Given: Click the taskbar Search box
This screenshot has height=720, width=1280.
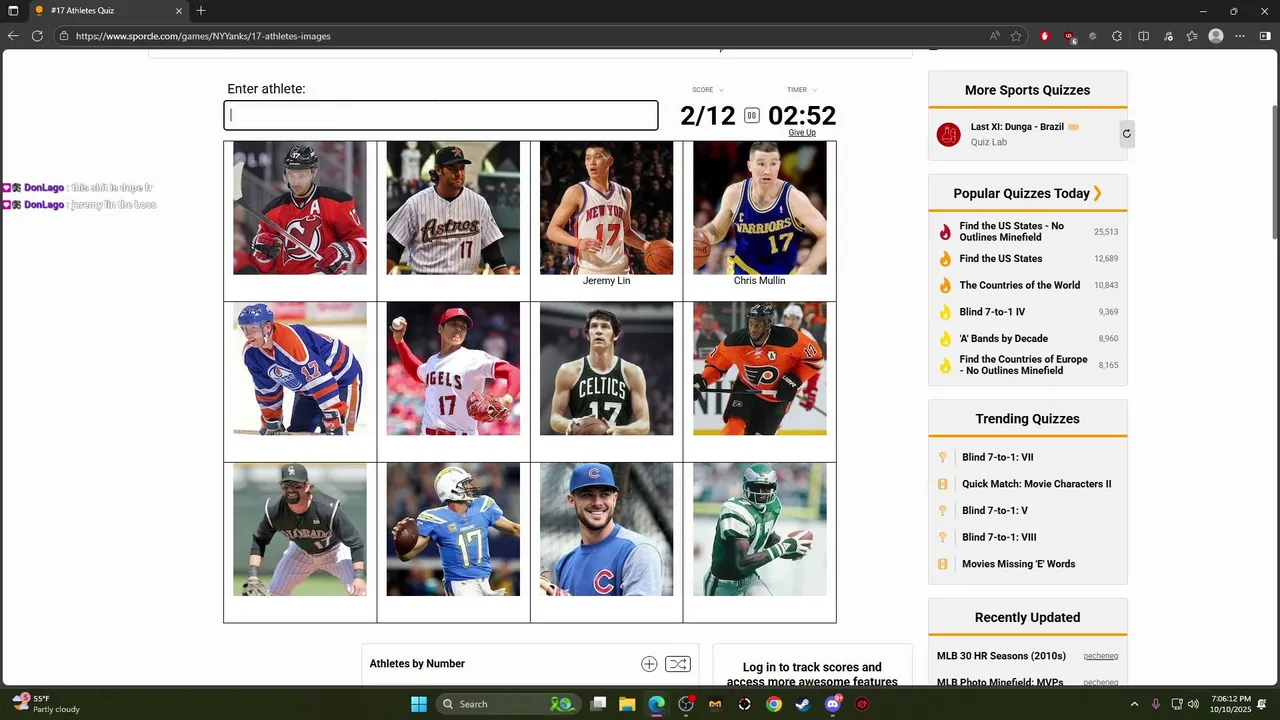Looking at the screenshot, I should pos(510,704).
